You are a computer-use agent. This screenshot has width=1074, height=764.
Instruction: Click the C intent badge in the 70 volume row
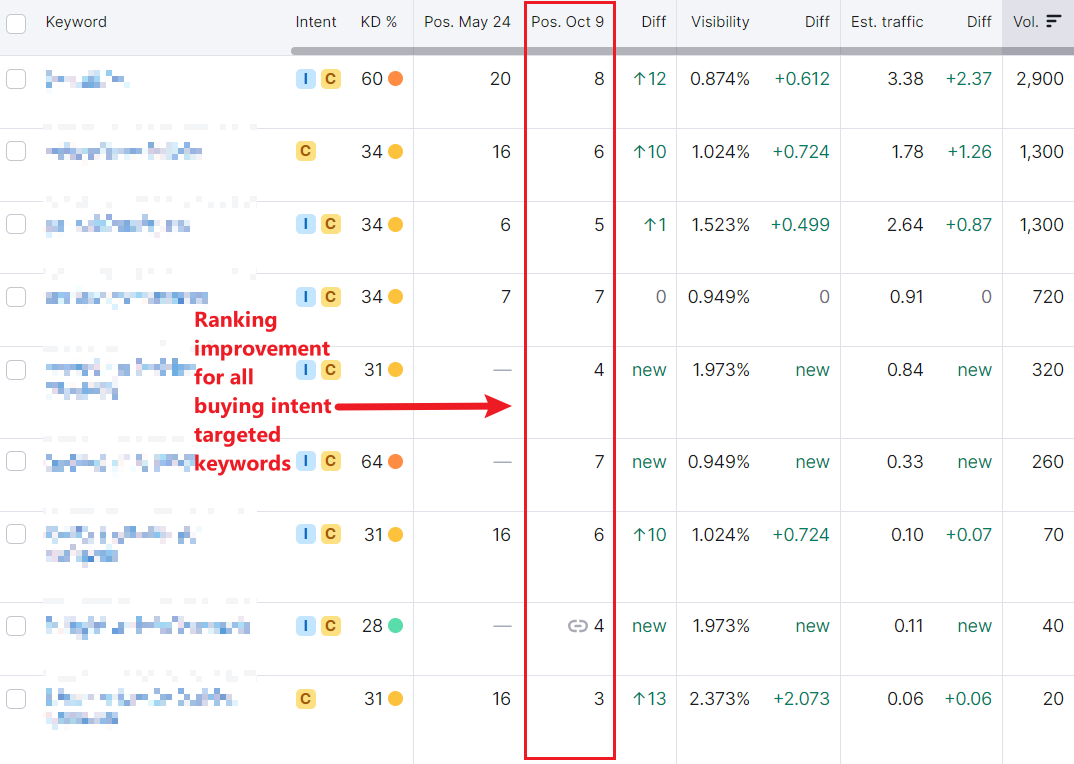point(331,534)
